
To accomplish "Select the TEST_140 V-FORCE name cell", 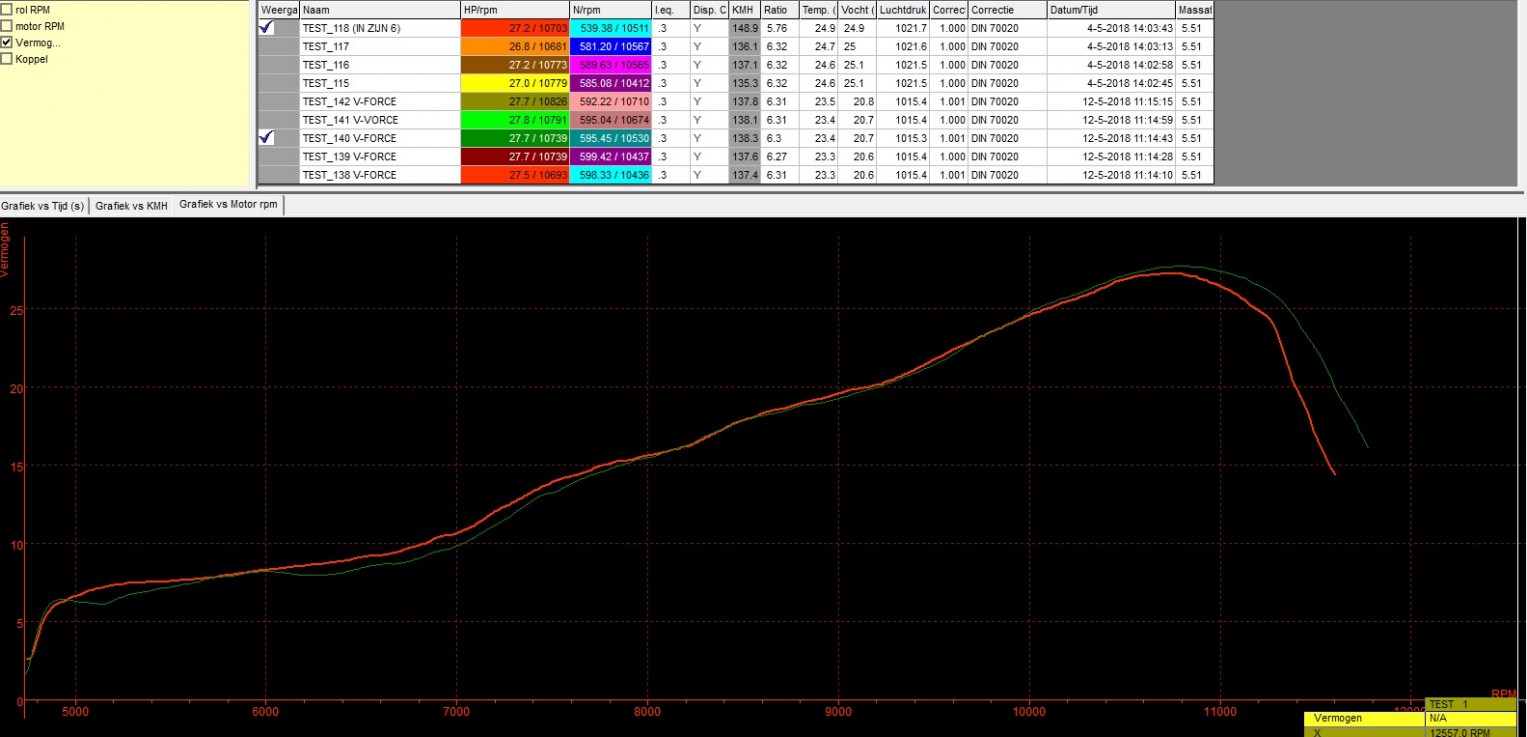I will pyautogui.click(x=380, y=138).
